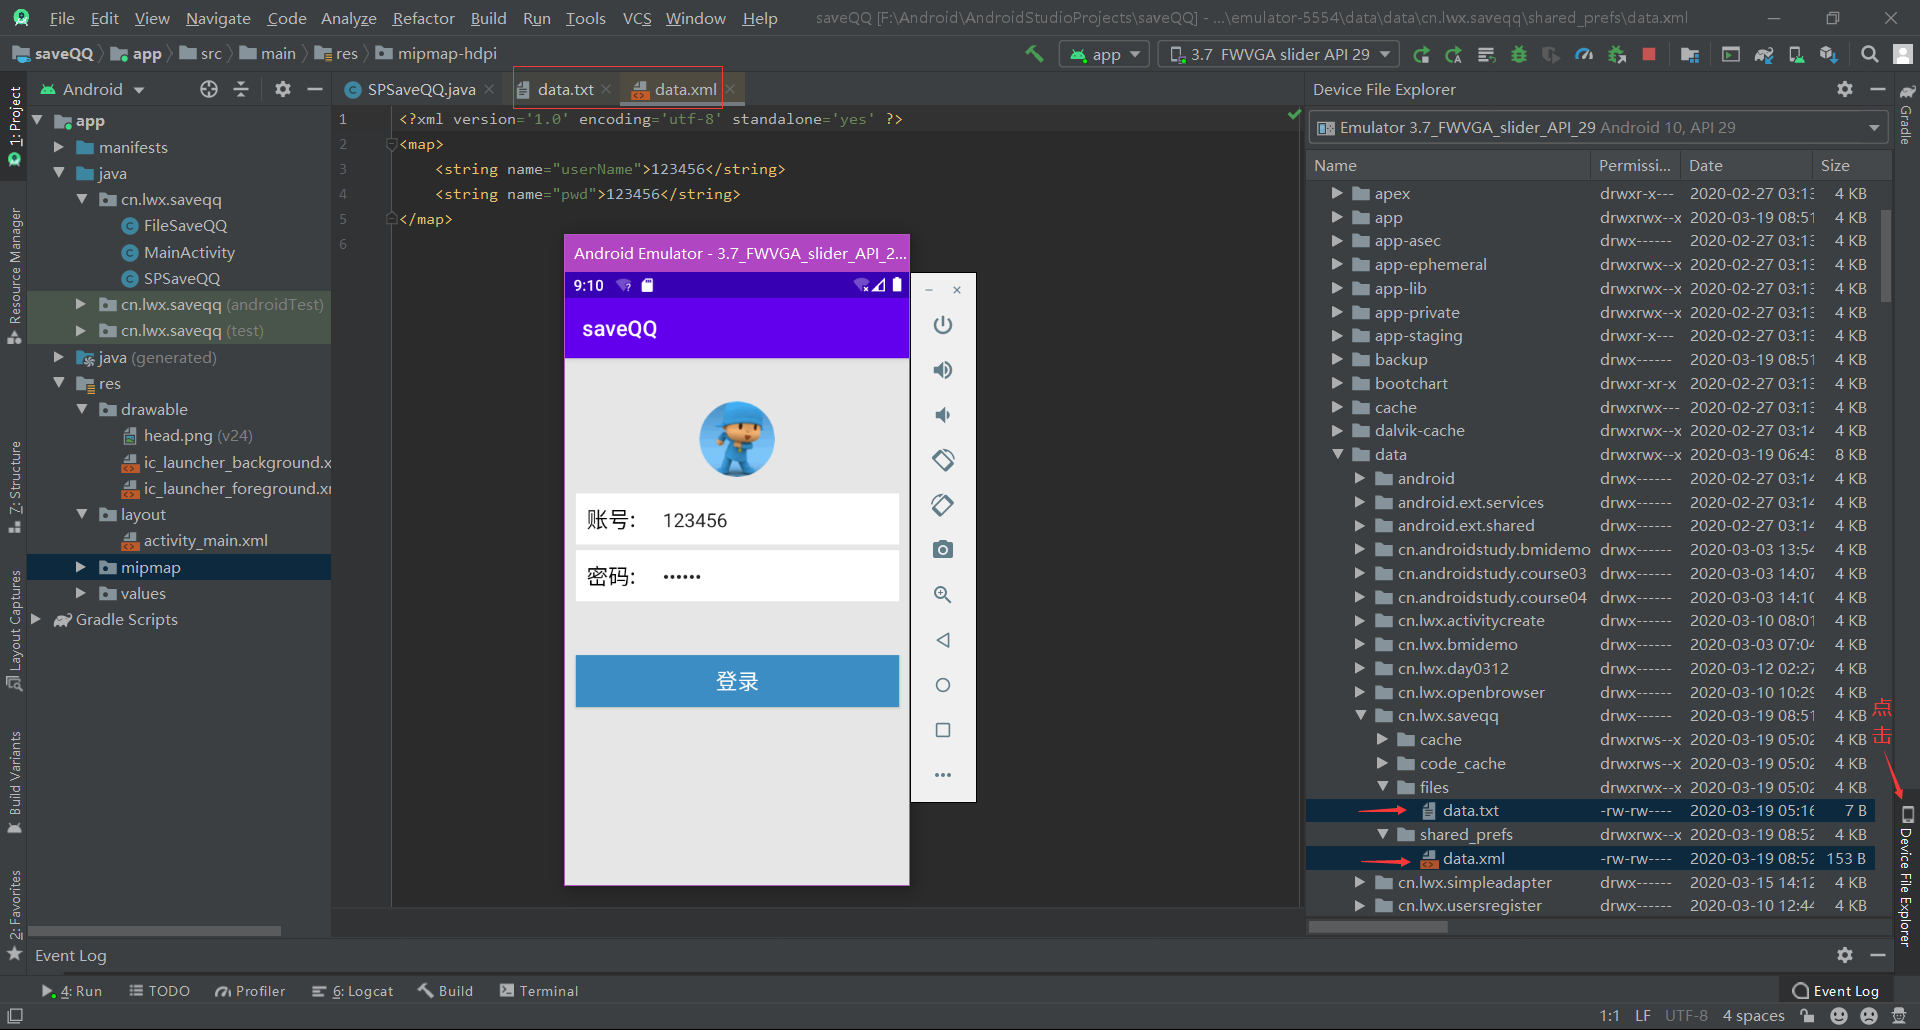Screen dimensions: 1920x1030
Task: Debug the app using the bug icon
Action: click(1518, 54)
